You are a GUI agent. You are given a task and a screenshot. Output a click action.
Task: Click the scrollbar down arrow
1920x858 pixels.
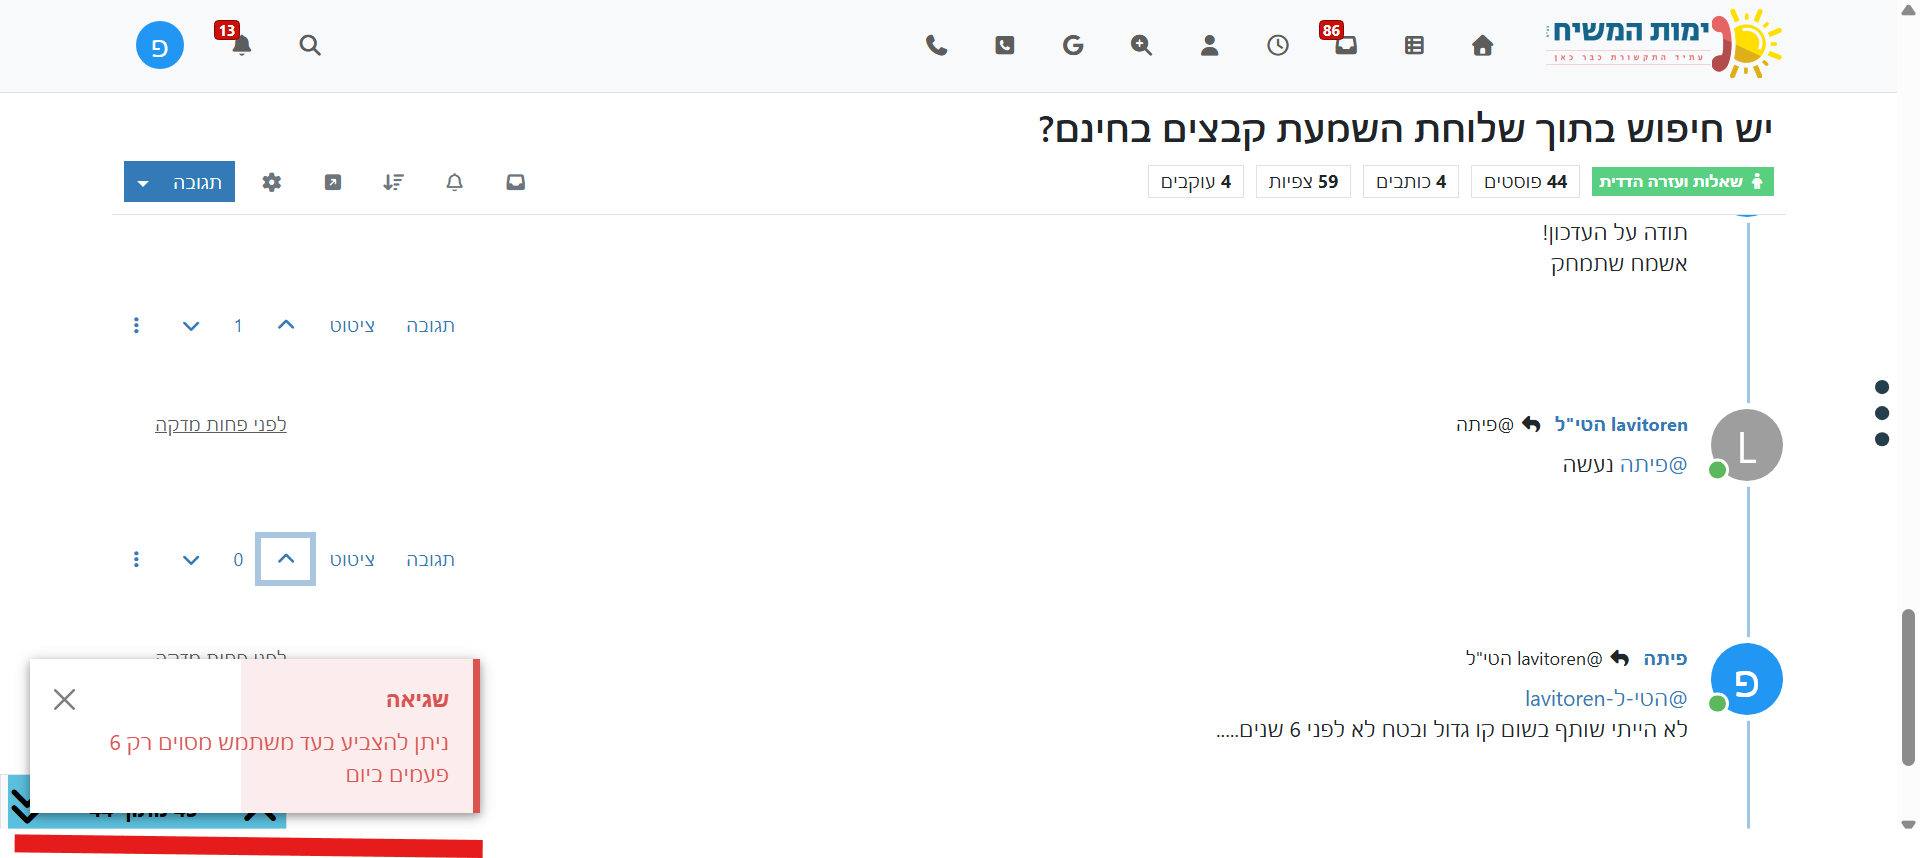1908,825
